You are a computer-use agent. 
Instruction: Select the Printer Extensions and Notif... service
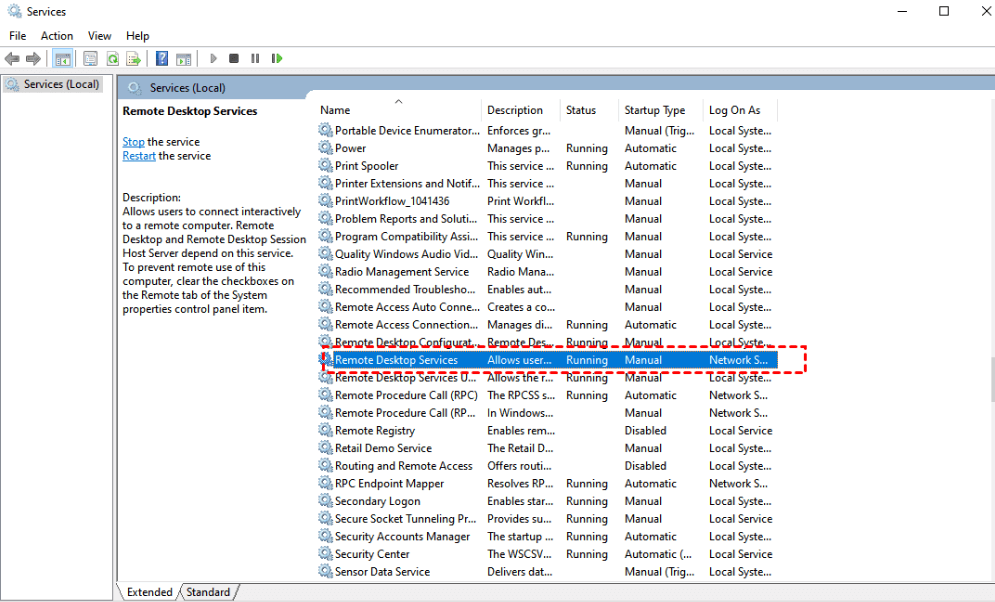click(407, 183)
